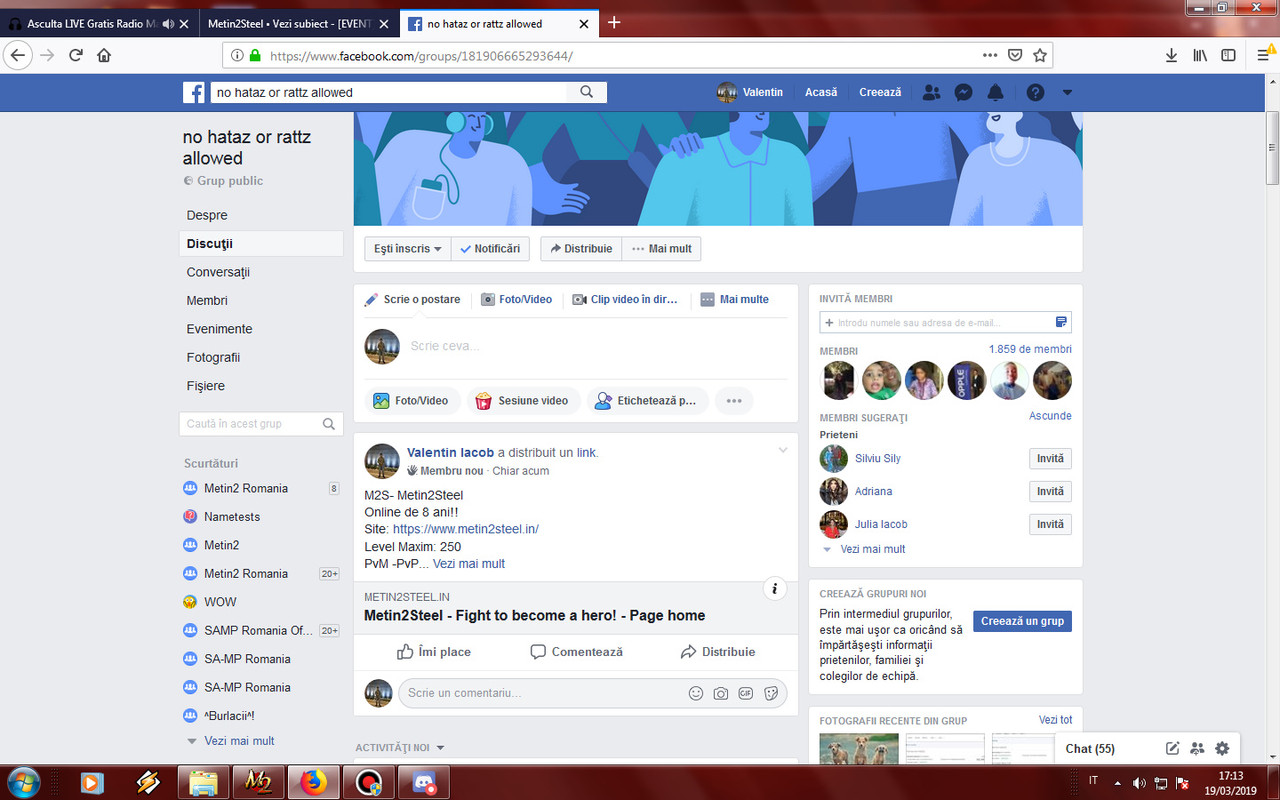Screen dimensions: 1280x800
Task: Like the post with Îmi place
Action: [434, 652]
